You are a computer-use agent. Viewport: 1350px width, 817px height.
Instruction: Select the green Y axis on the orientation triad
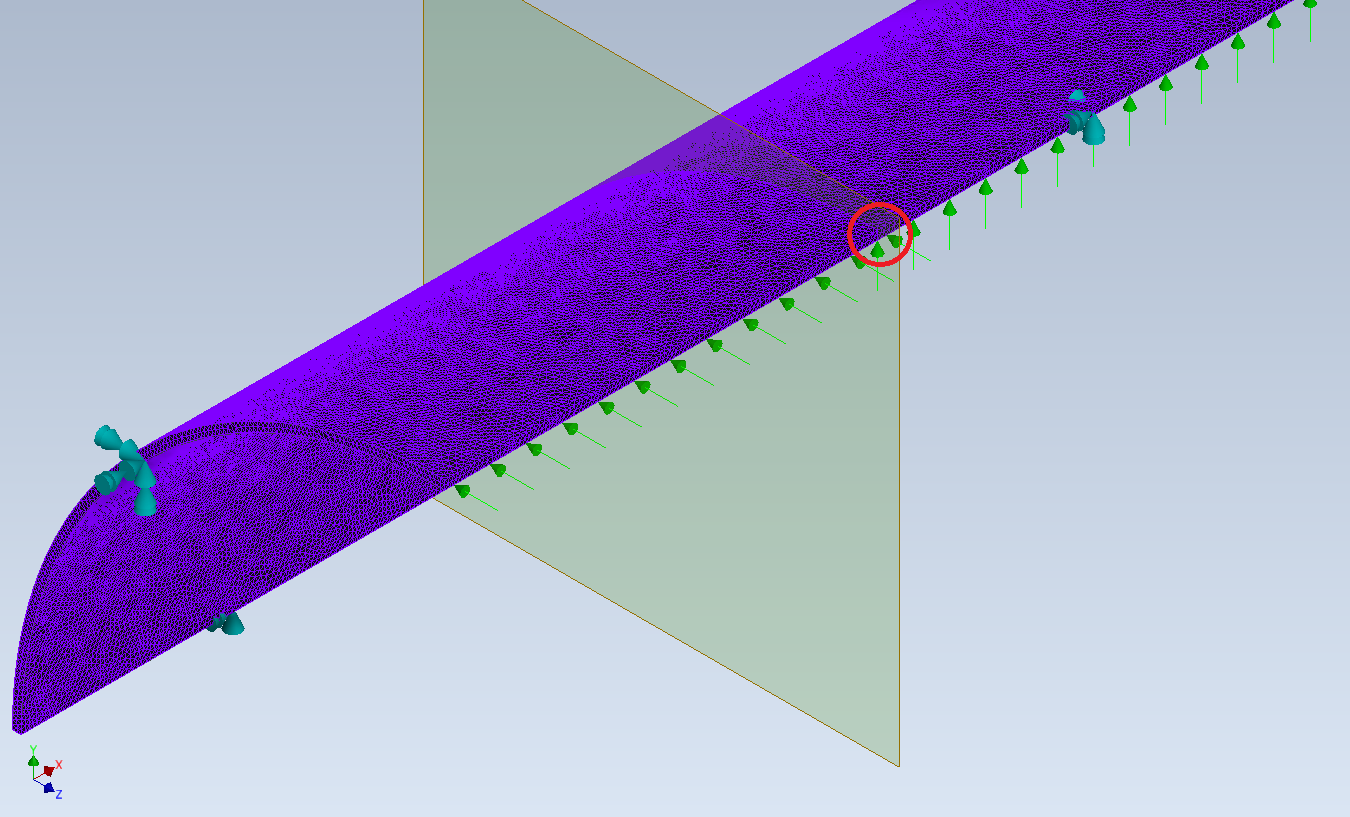pyautogui.click(x=33, y=762)
